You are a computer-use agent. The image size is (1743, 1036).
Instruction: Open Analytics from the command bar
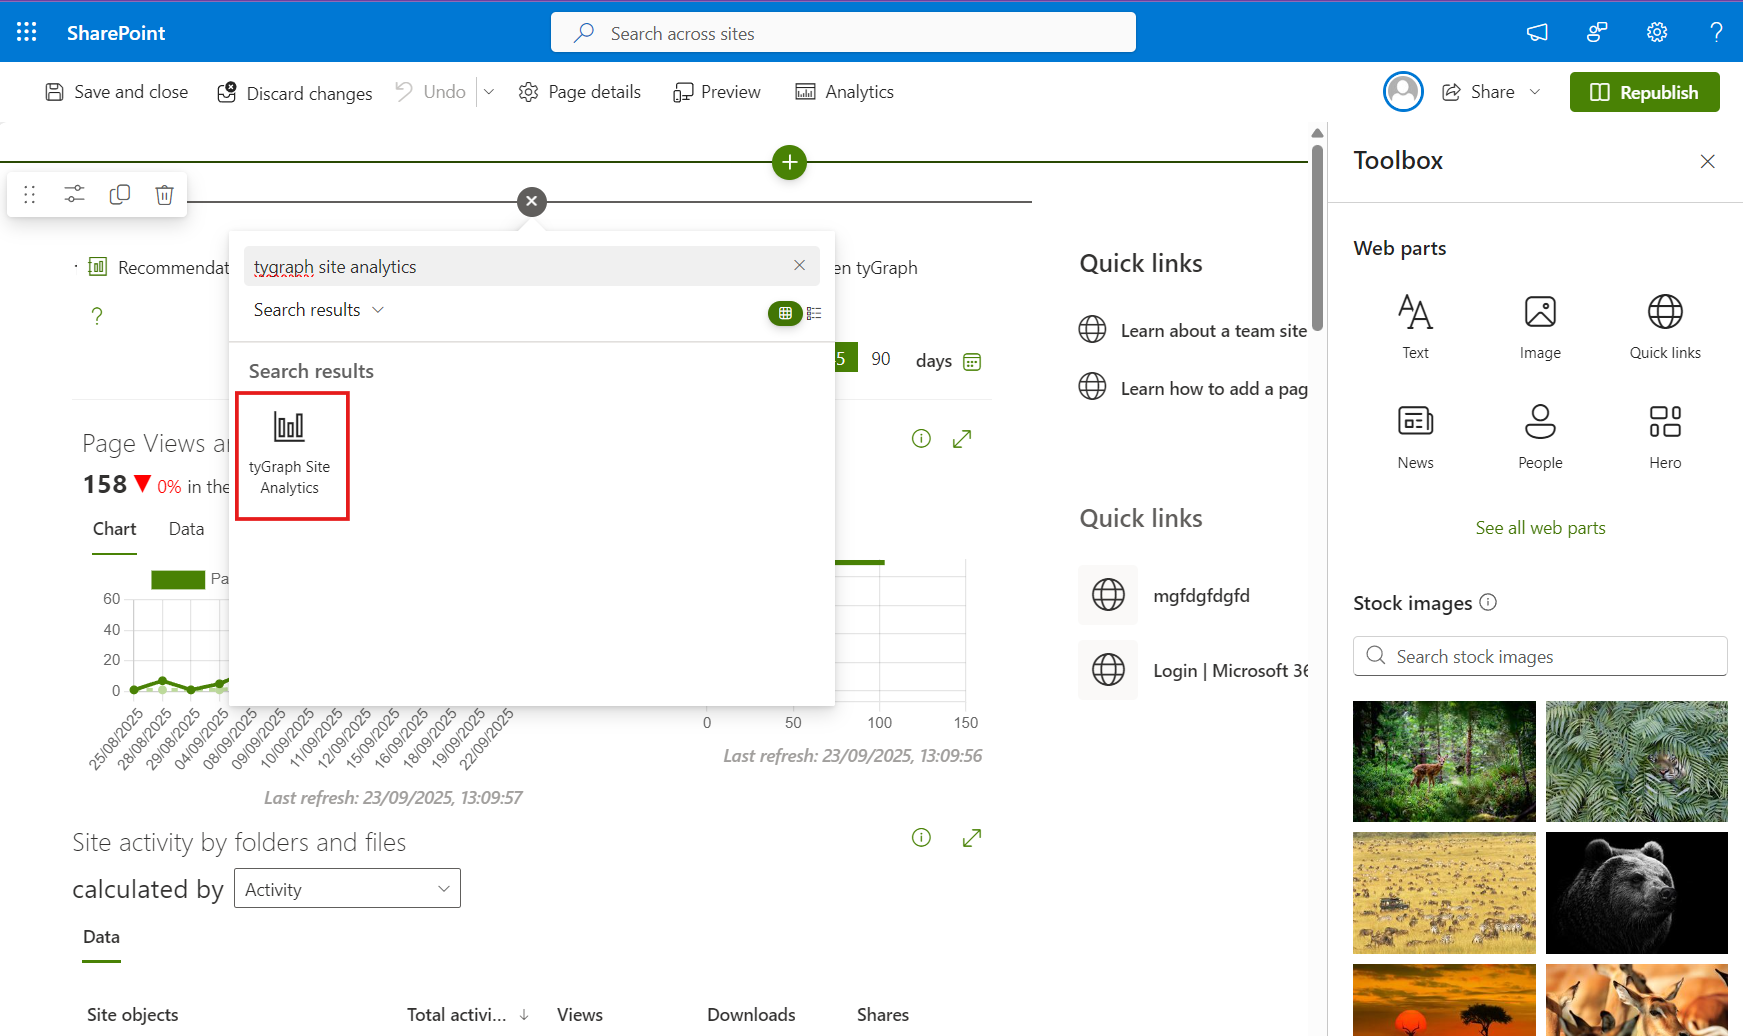click(x=844, y=92)
